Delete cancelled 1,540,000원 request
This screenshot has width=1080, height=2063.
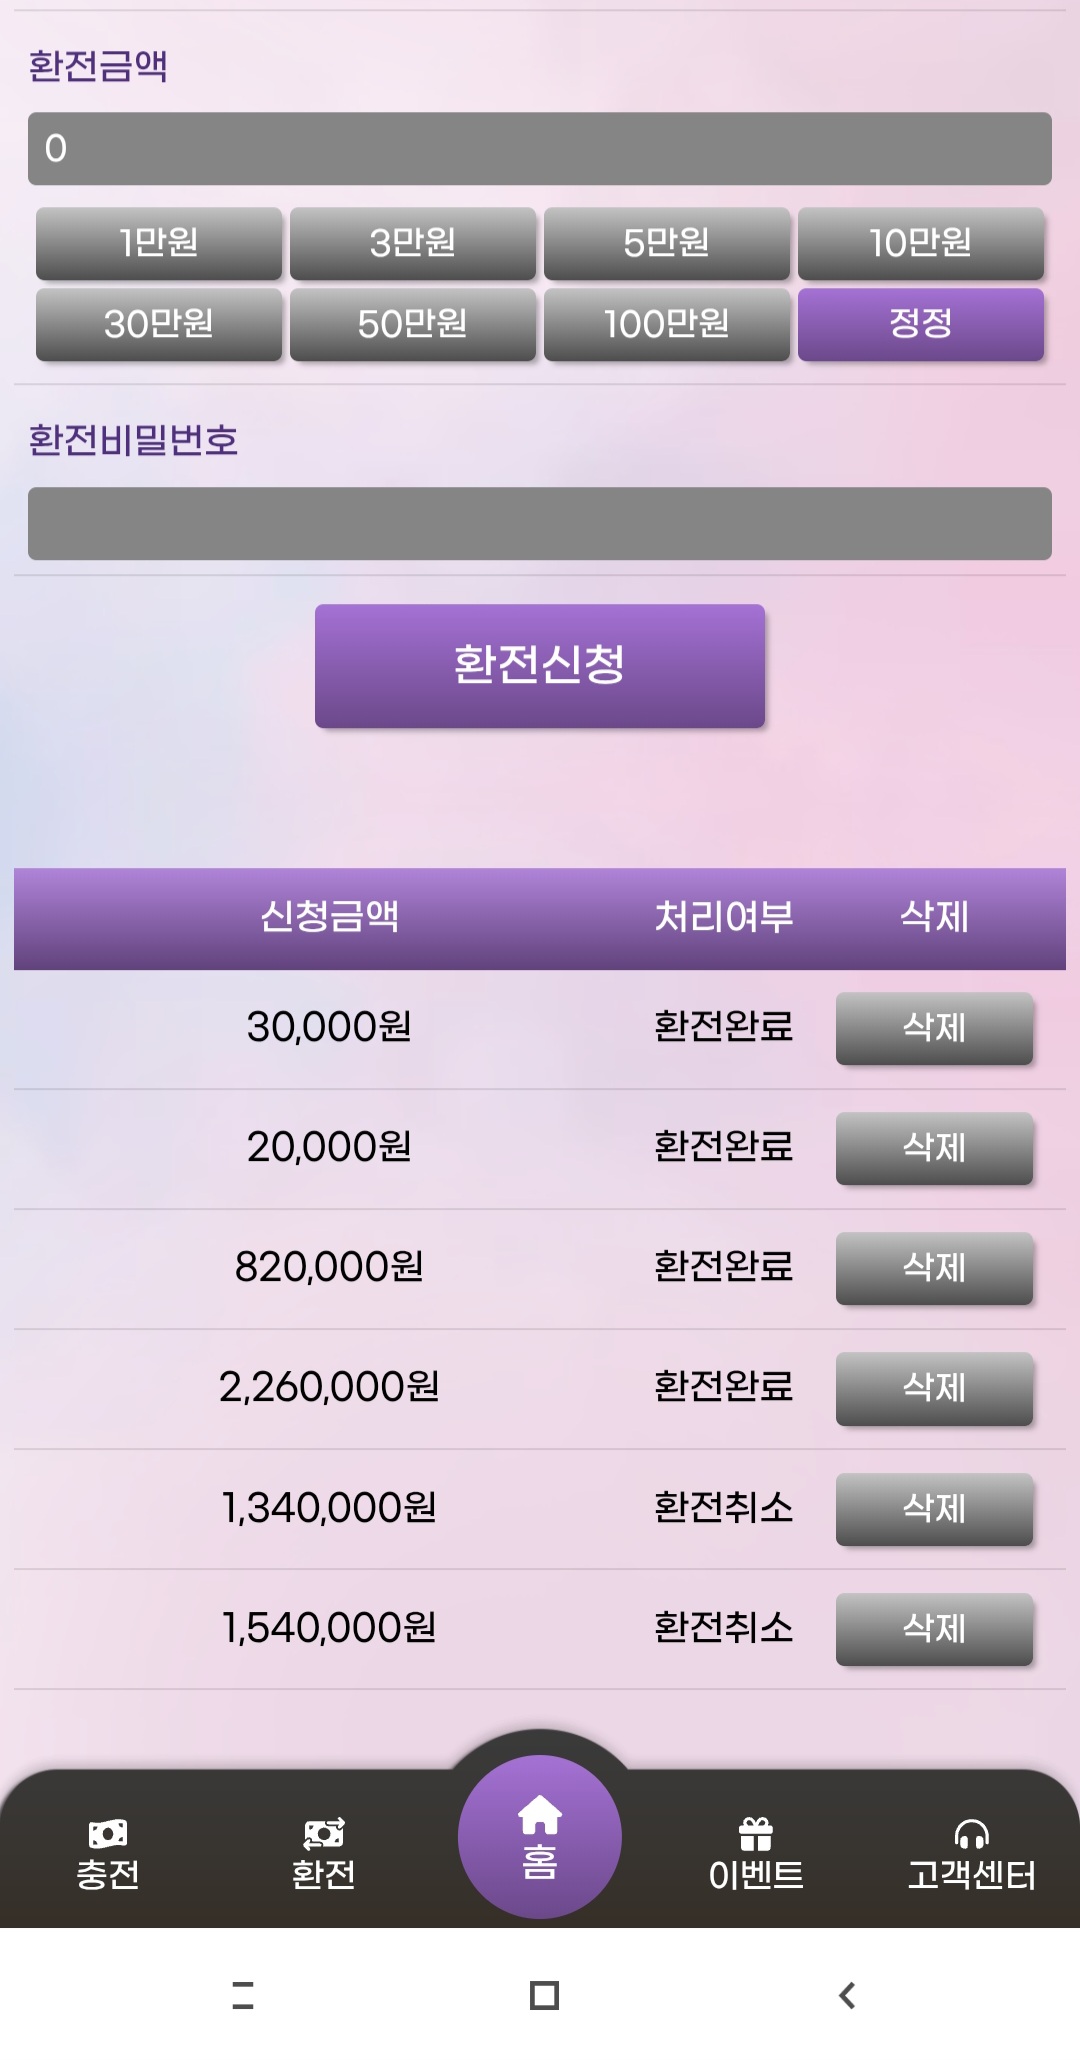(934, 1629)
